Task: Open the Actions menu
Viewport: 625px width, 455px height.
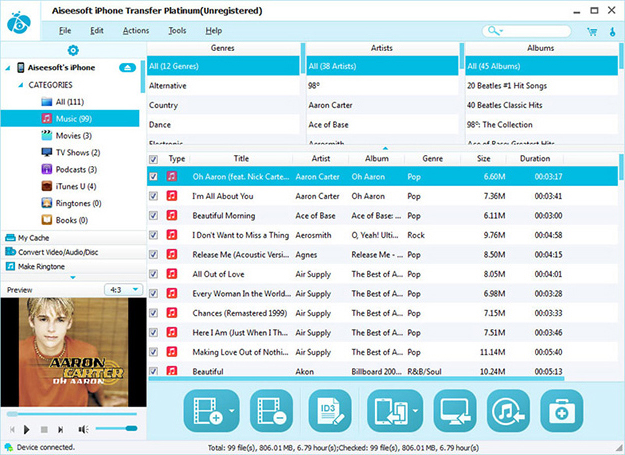Action: [x=136, y=31]
